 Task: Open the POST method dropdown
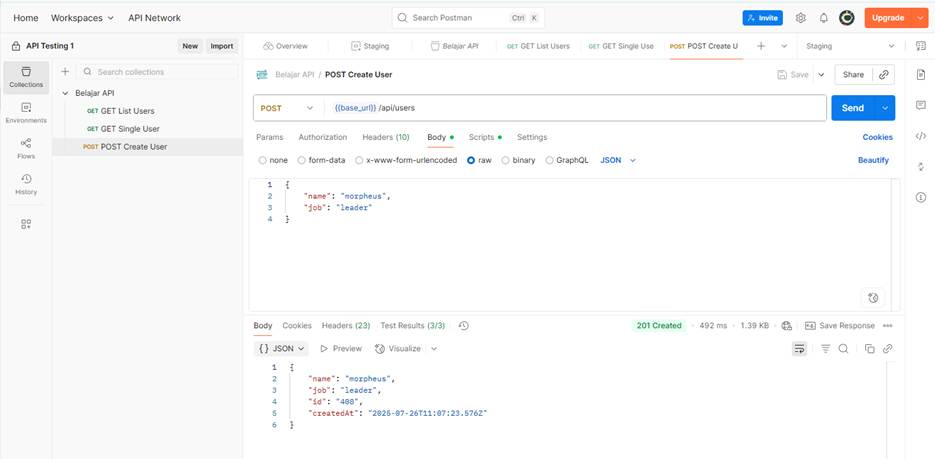[287, 108]
